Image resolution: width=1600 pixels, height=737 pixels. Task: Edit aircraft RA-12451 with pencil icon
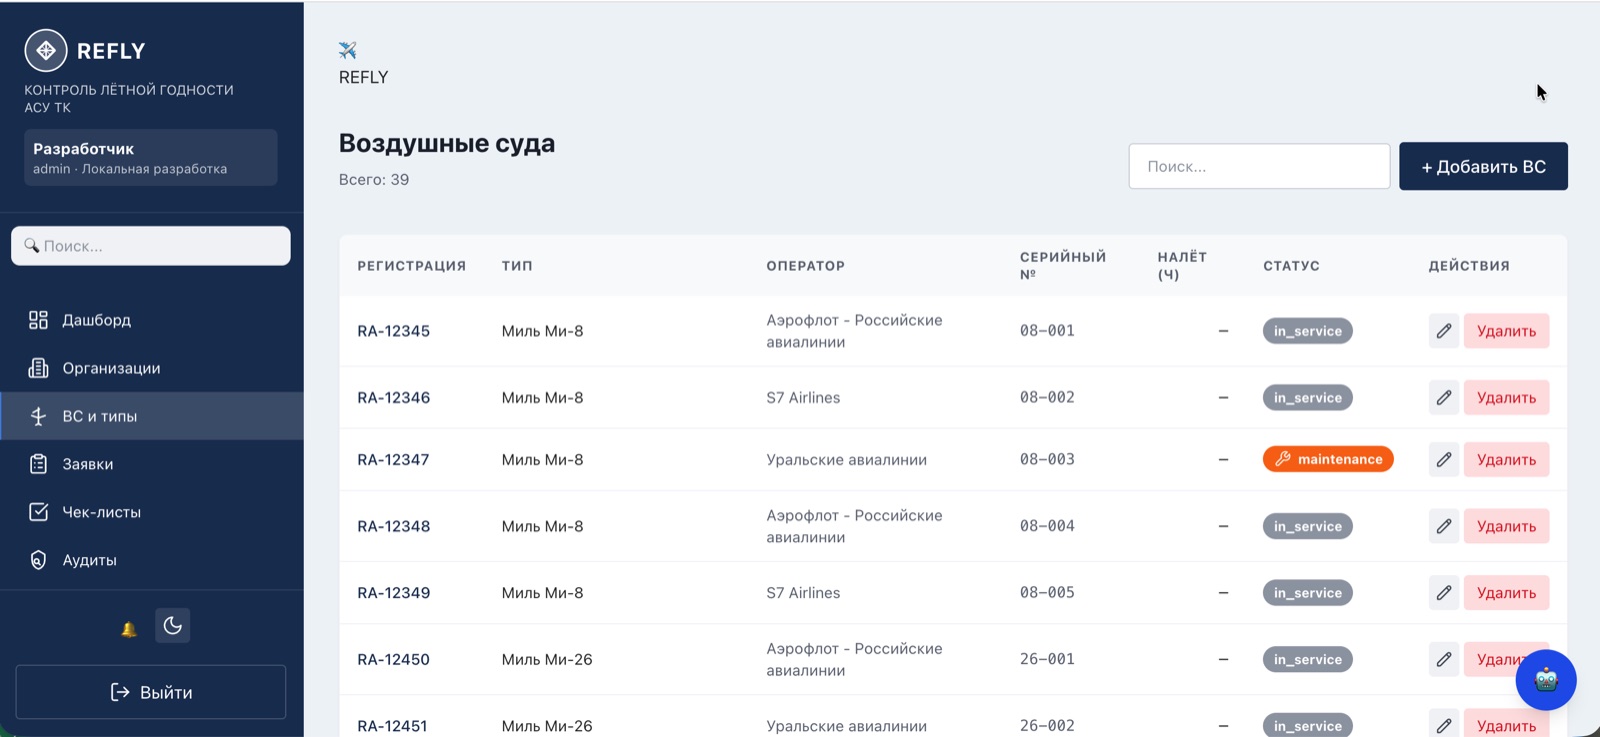[1444, 724]
